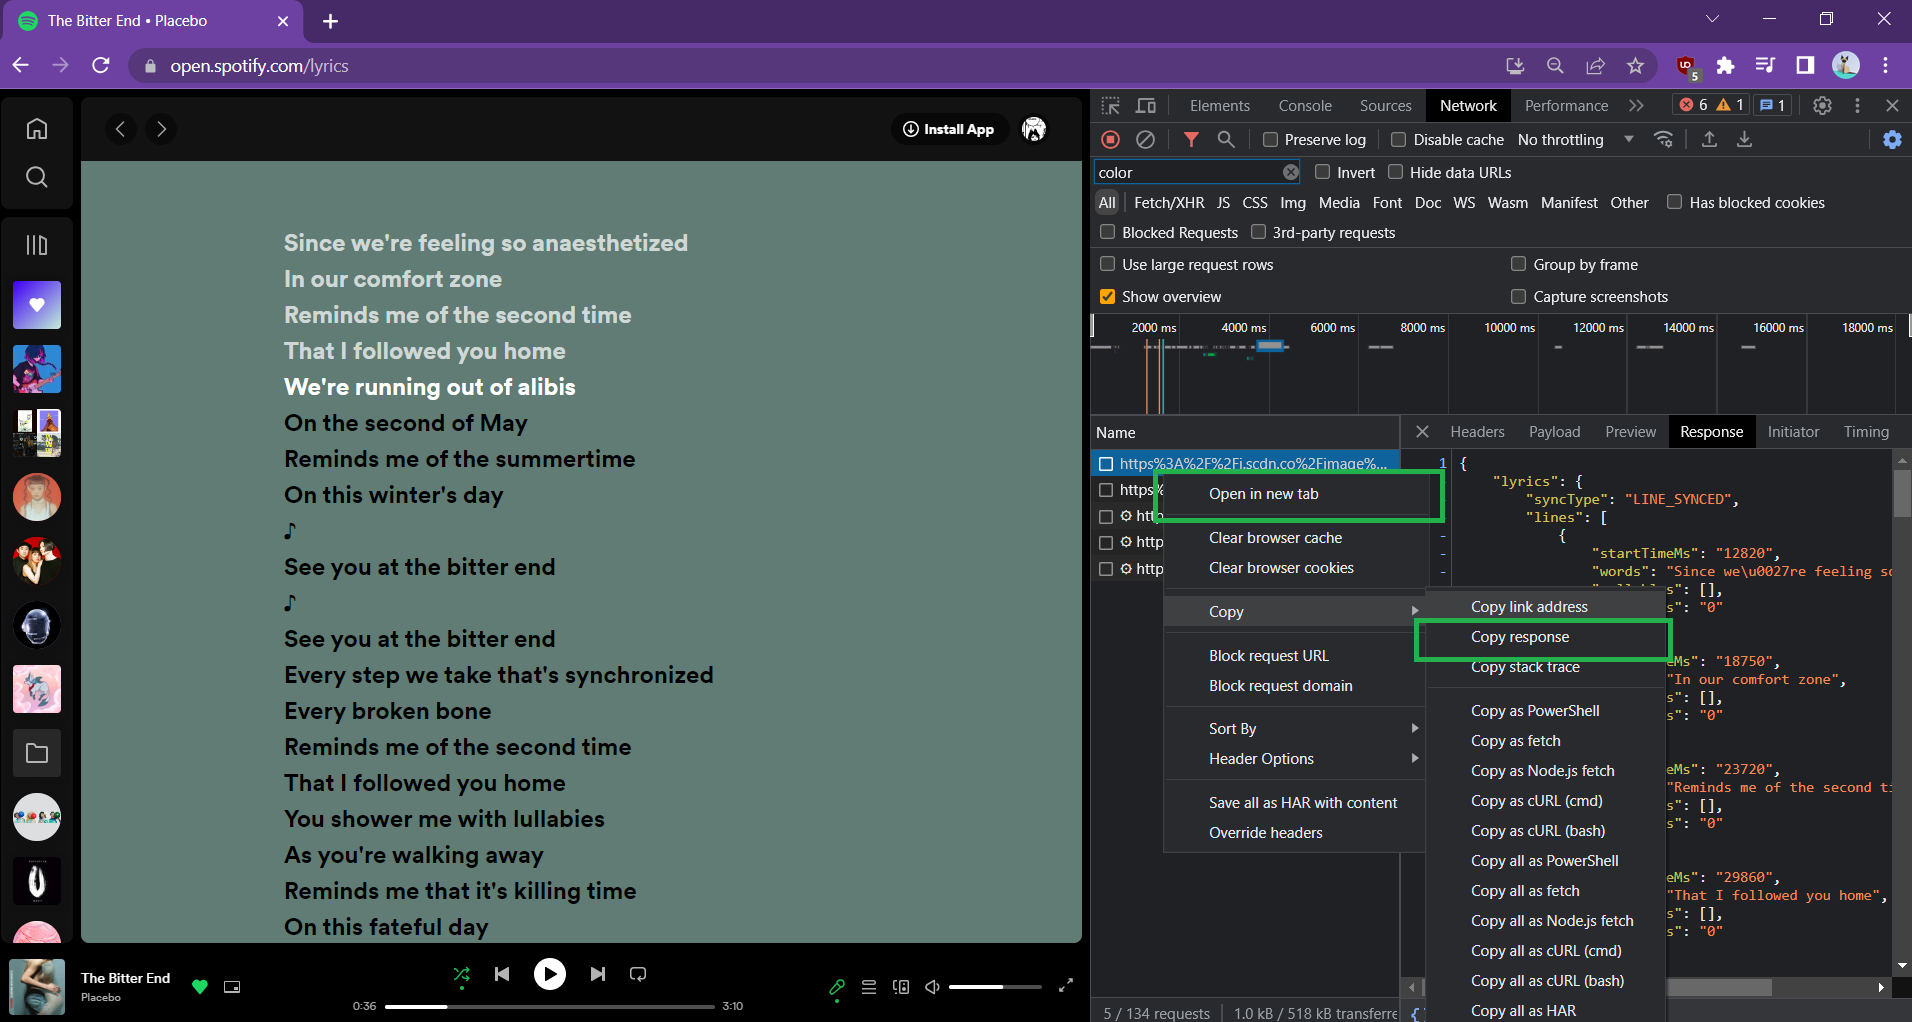Switch to the Console tab
The width and height of the screenshot is (1912, 1022).
[x=1303, y=105]
